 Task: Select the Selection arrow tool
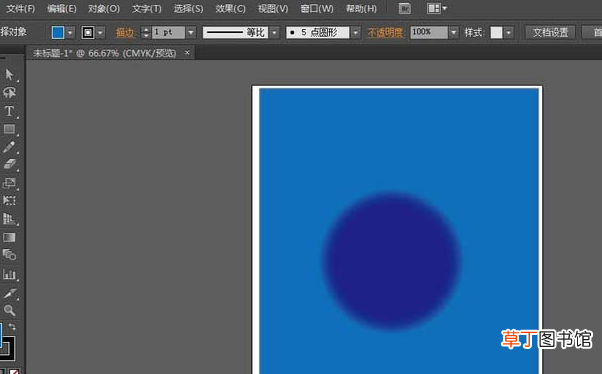pos(9,74)
